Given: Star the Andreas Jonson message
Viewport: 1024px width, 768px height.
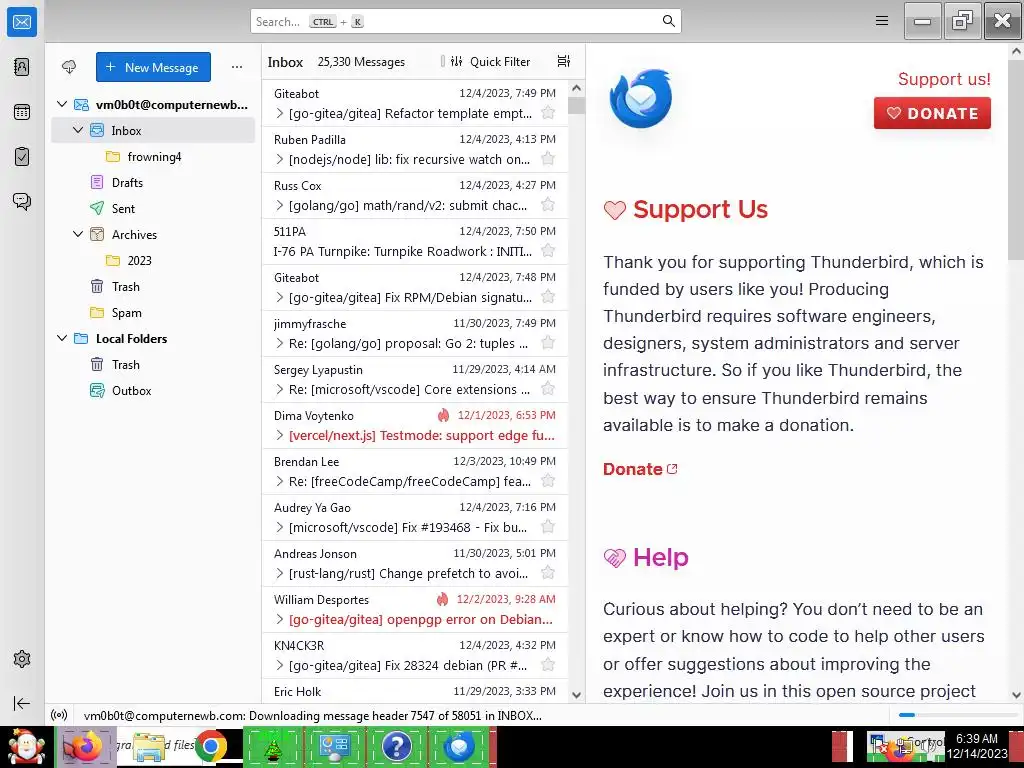Looking at the screenshot, I should [x=548, y=573].
